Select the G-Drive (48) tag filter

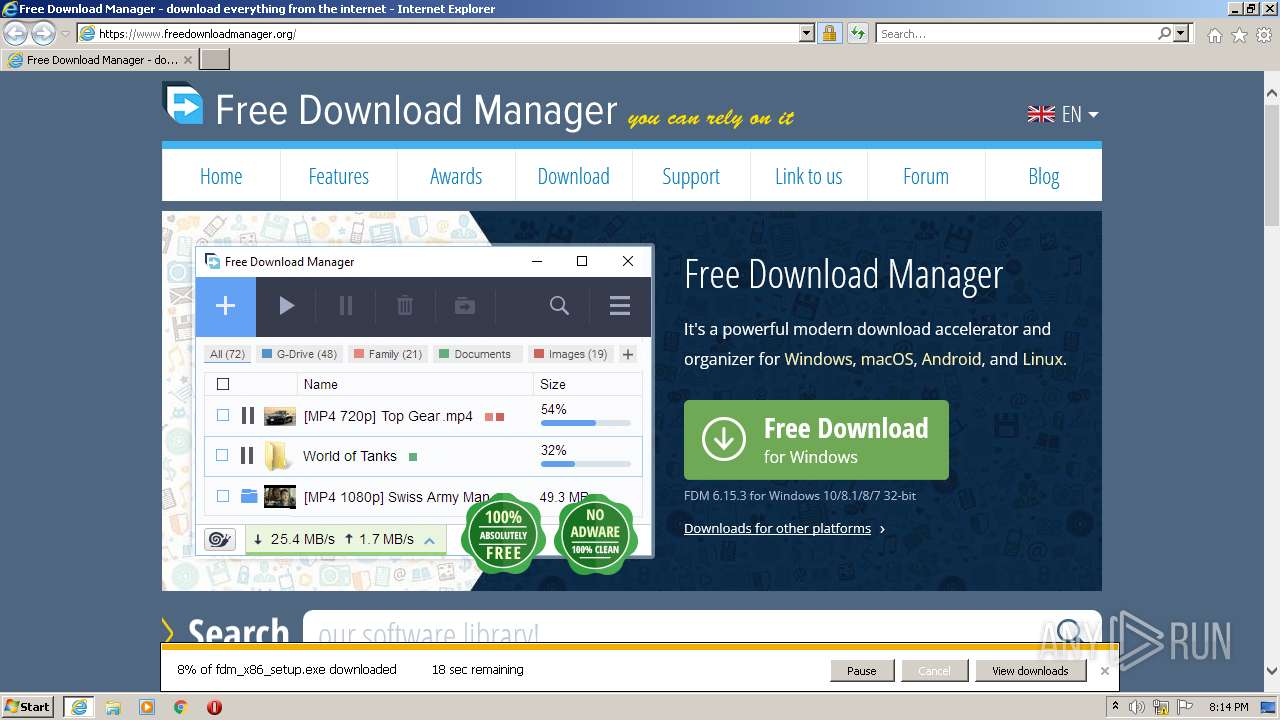click(300, 354)
